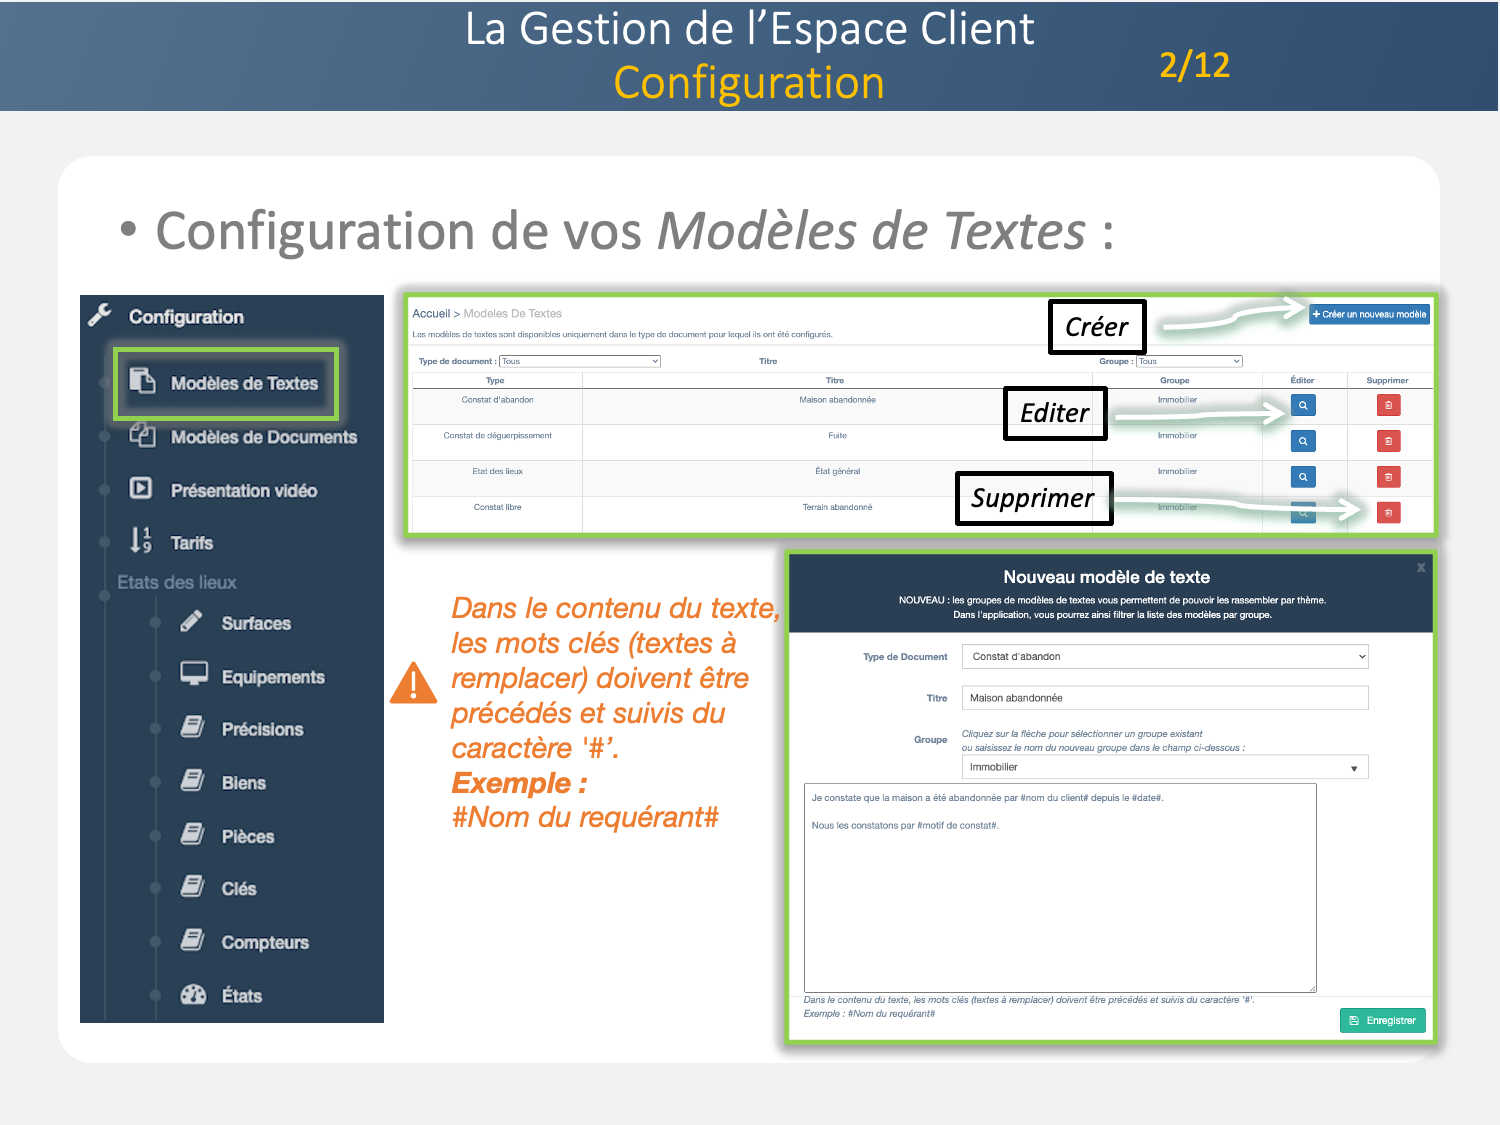This screenshot has height=1125, width=1500.
Task: Expand the Groupe filter dropdown
Action: [1189, 361]
